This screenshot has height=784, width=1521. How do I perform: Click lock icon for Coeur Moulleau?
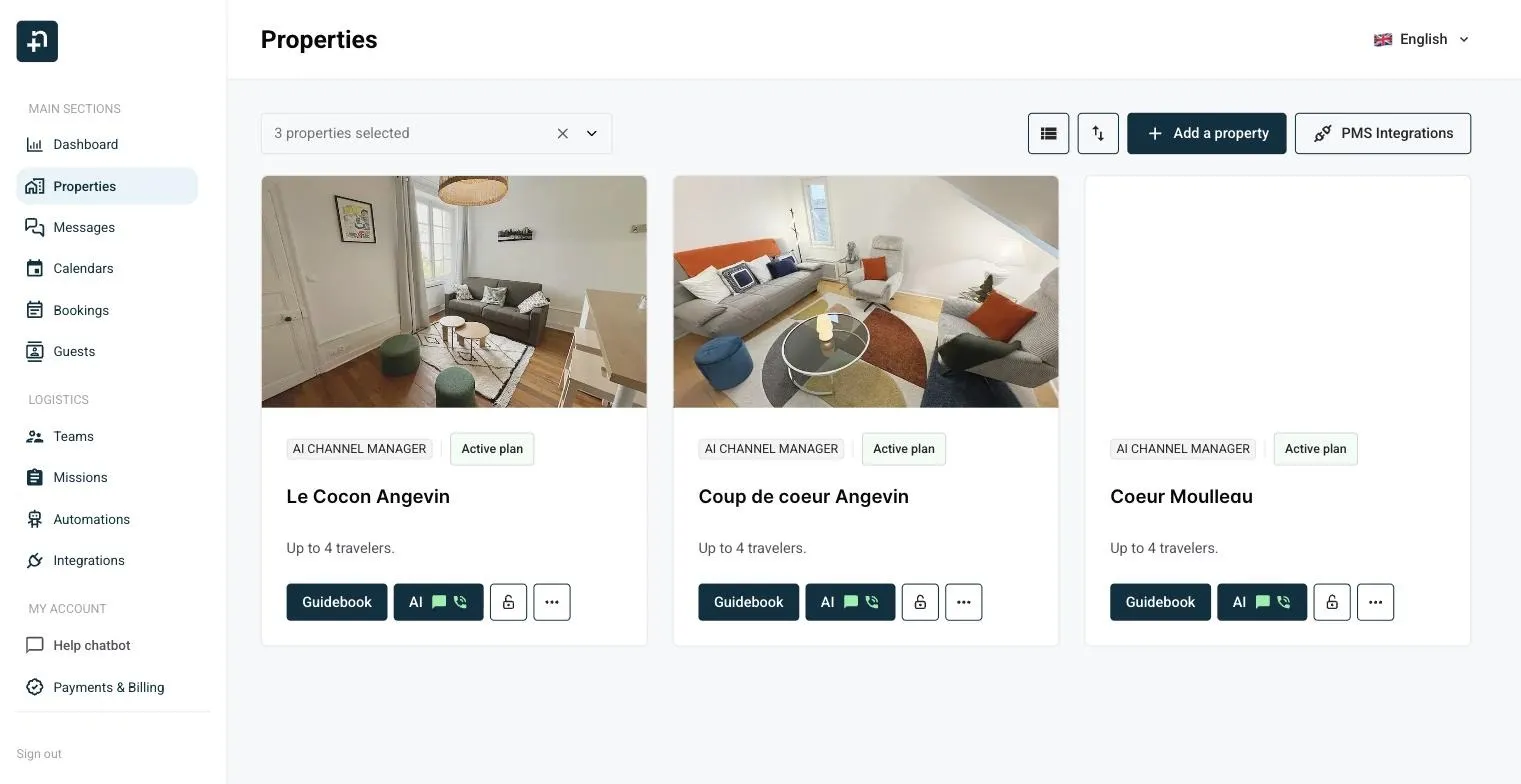1332,602
